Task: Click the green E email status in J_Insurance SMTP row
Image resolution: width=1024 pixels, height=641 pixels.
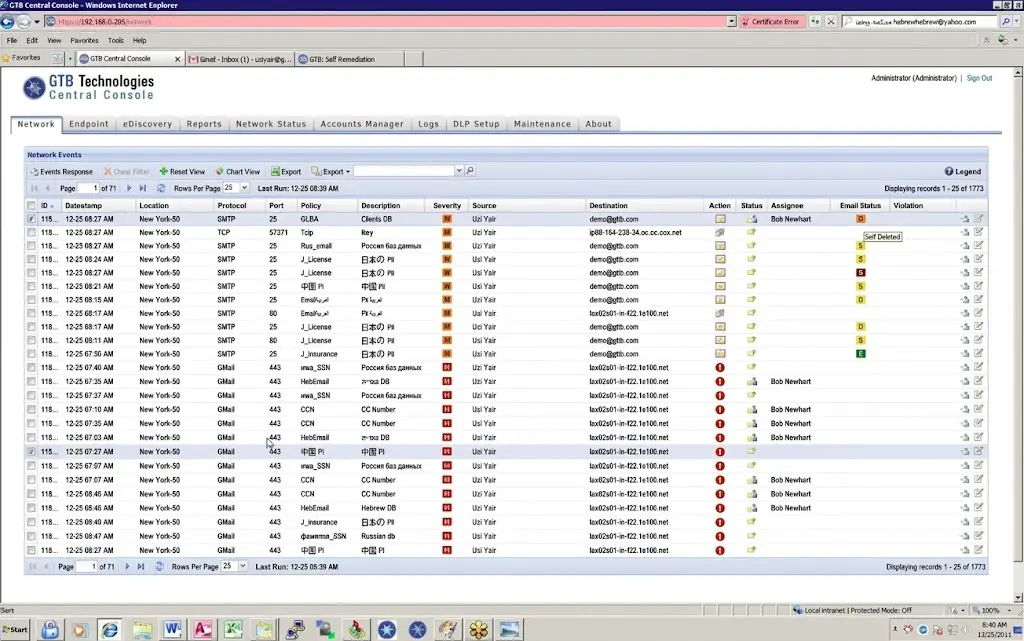Action: pos(861,354)
